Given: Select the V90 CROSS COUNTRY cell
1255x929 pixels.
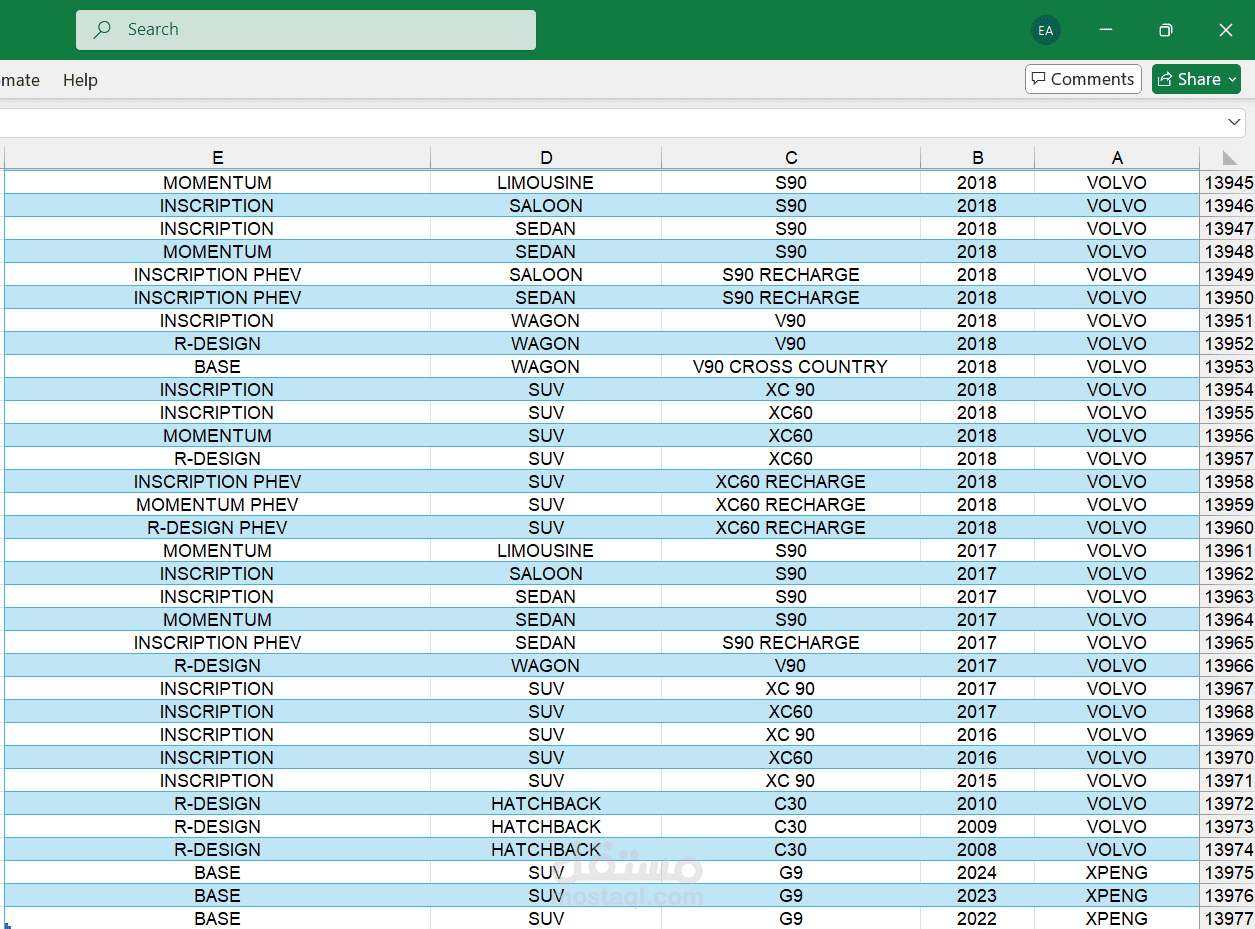Looking at the screenshot, I should coord(791,367).
